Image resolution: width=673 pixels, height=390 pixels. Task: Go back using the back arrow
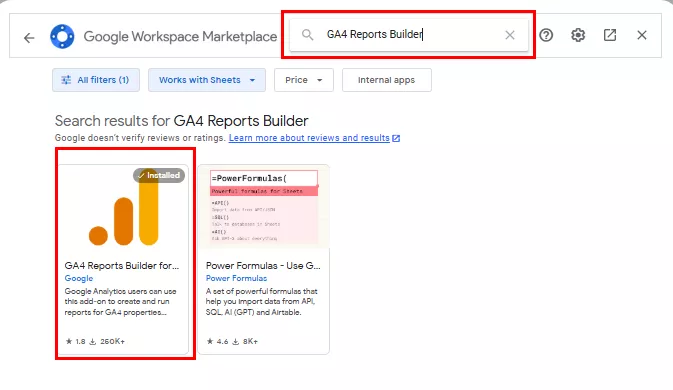pos(29,38)
